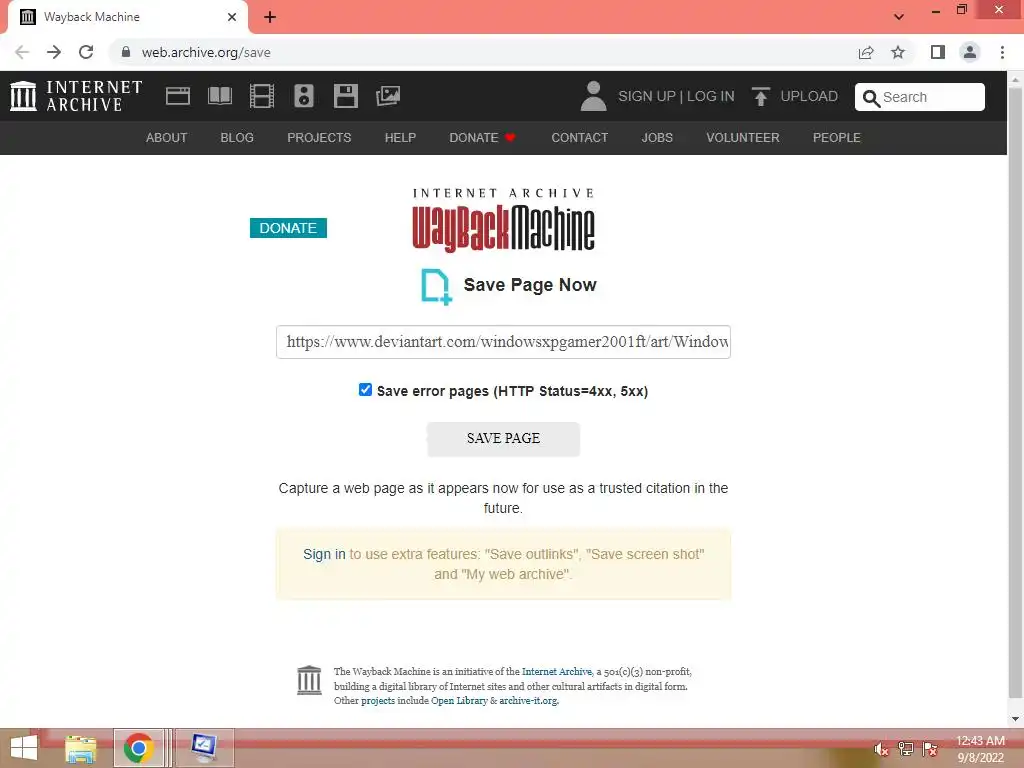Open the Web archive icon in navbar
The width and height of the screenshot is (1024, 768).
(178, 97)
